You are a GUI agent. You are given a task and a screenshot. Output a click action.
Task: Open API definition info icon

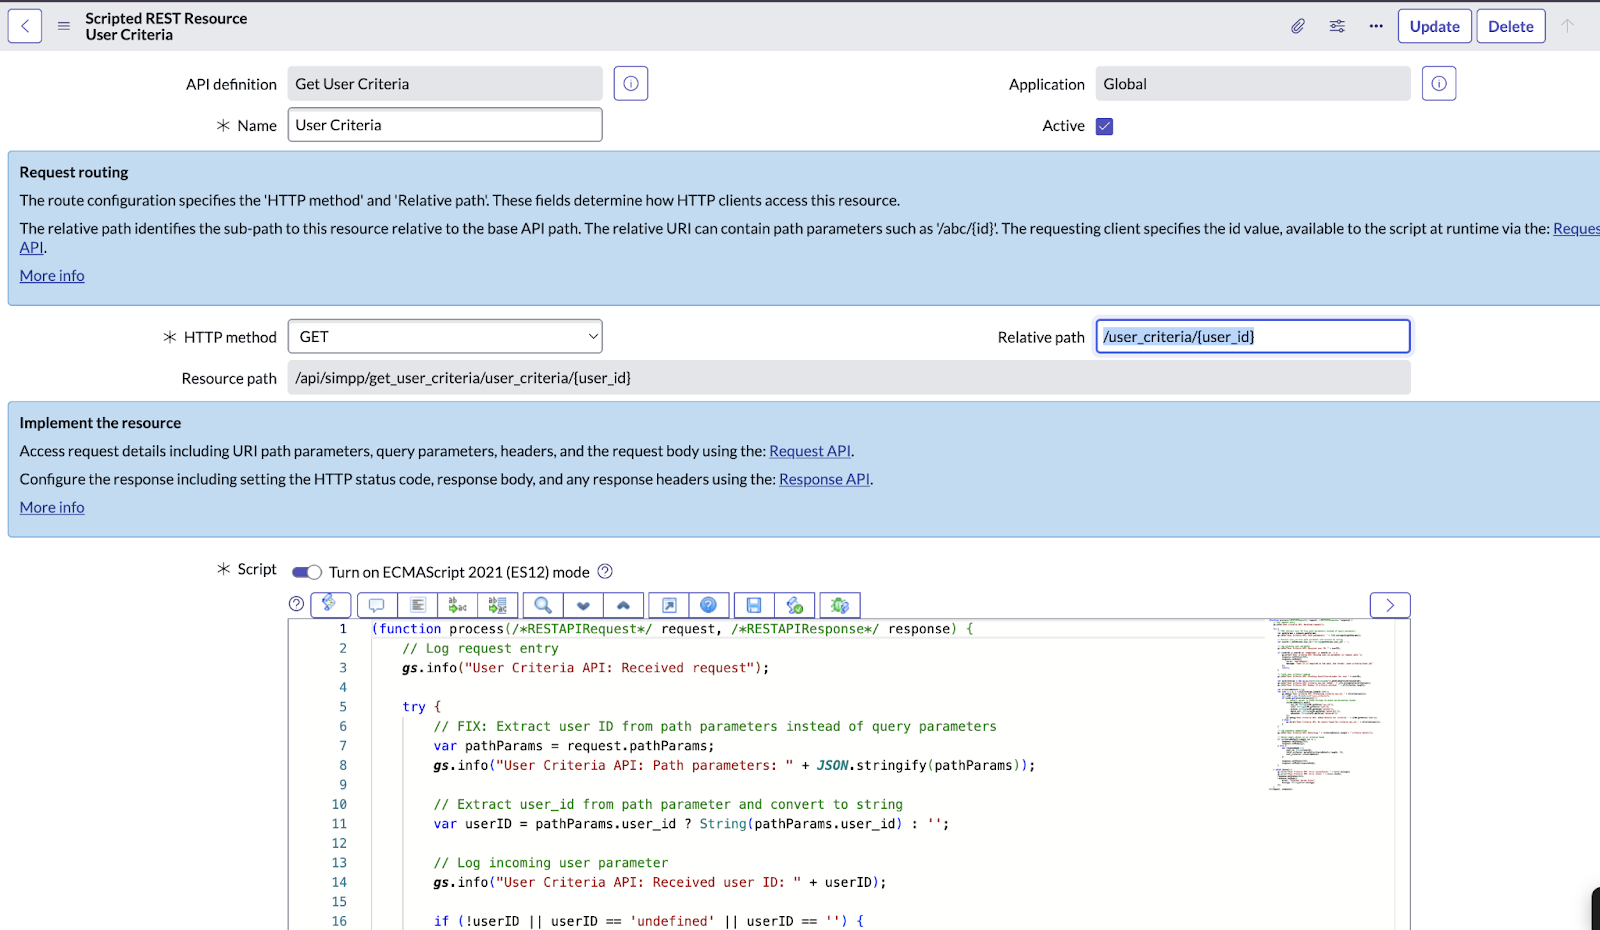click(x=631, y=84)
